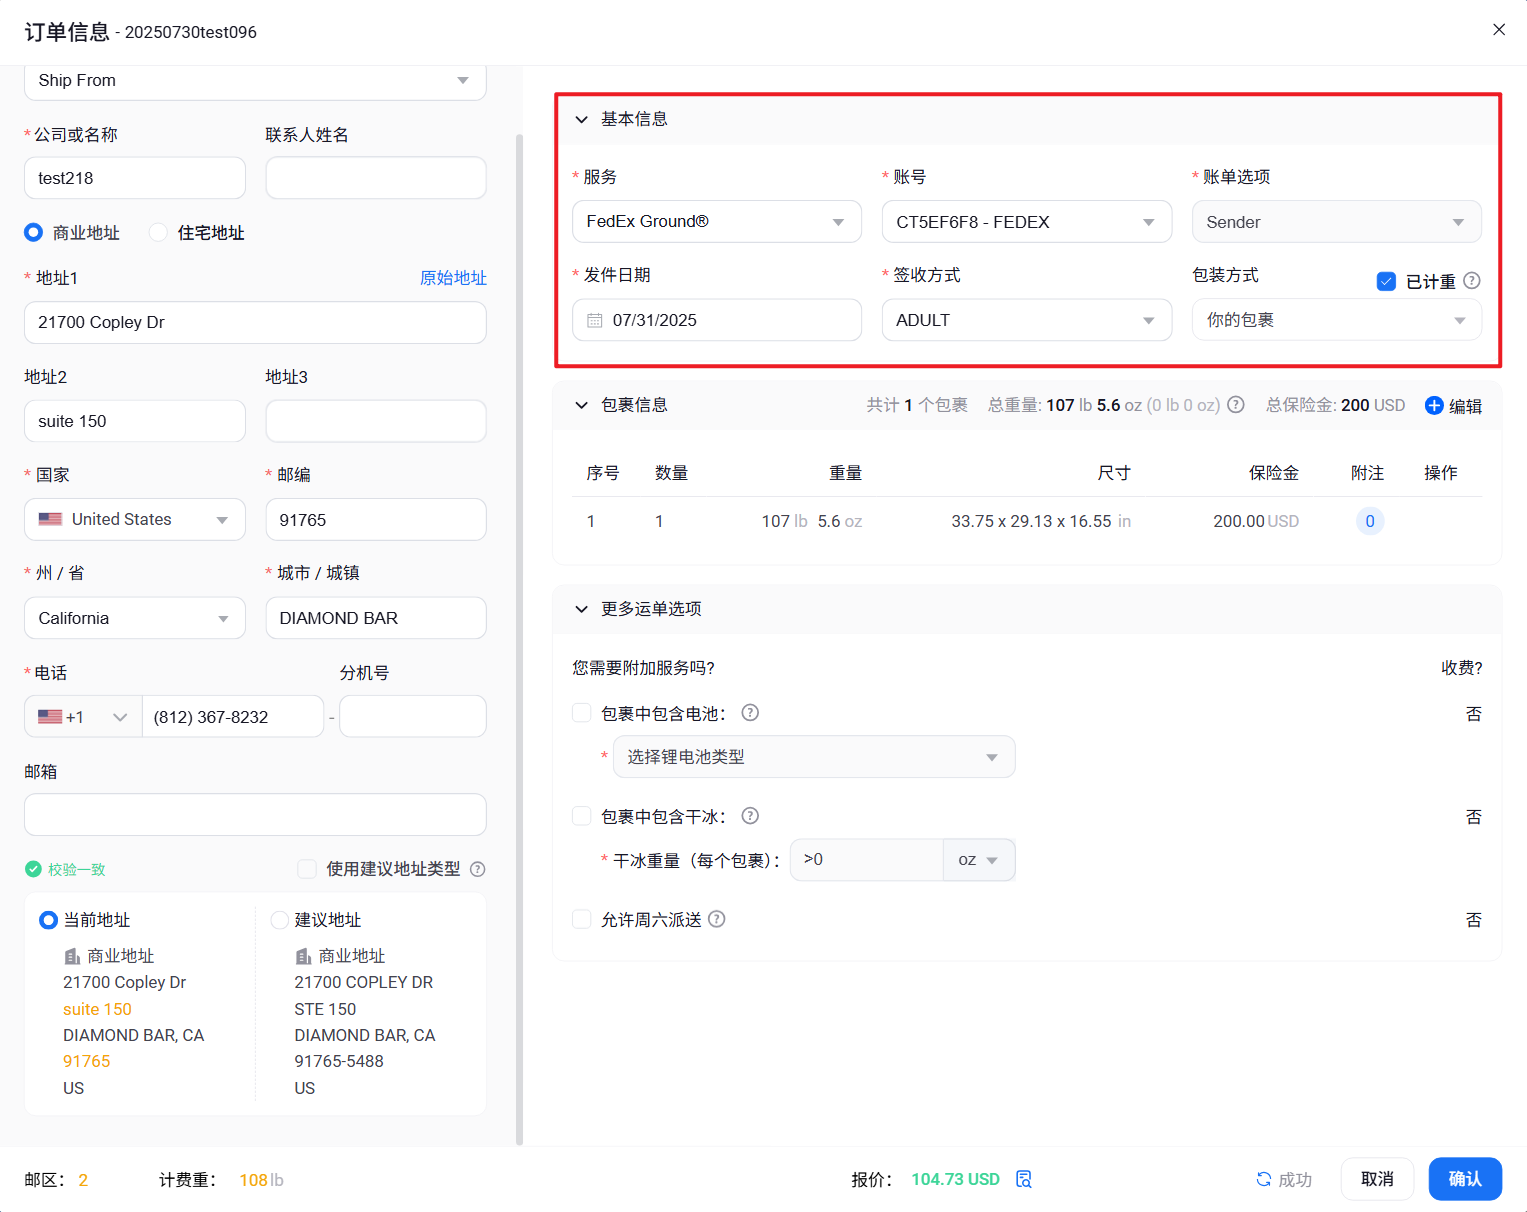
Task: Open the 服务 FedEx Ground dropdown
Action: pyautogui.click(x=717, y=222)
